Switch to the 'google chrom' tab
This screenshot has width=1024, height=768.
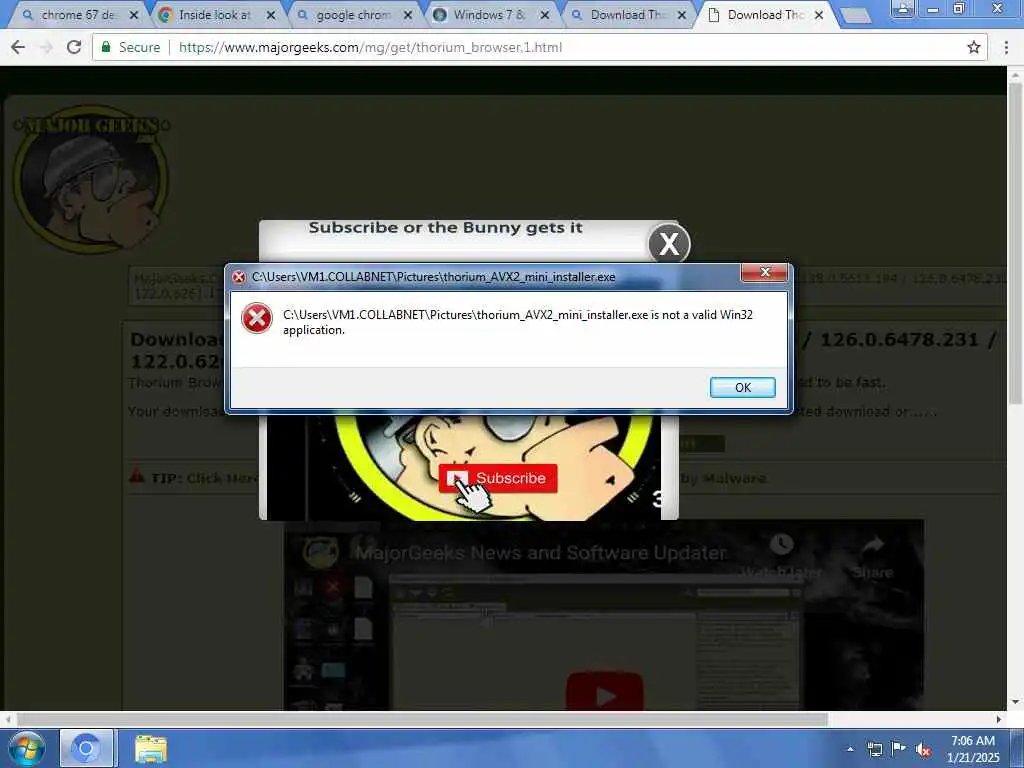coord(353,14)
